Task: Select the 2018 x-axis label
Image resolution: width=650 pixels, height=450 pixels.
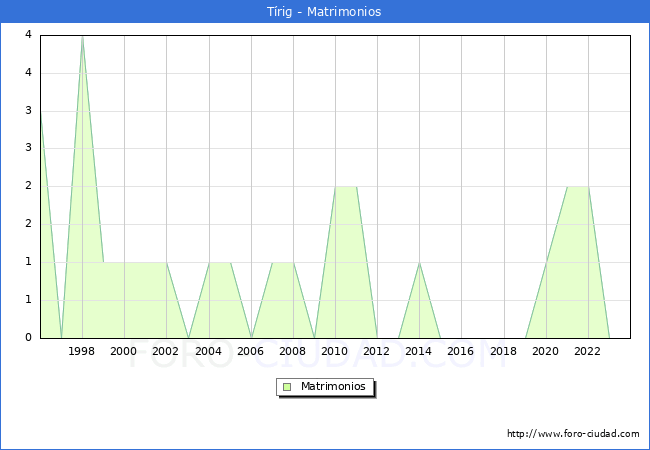Action: [x=503, y=351]
